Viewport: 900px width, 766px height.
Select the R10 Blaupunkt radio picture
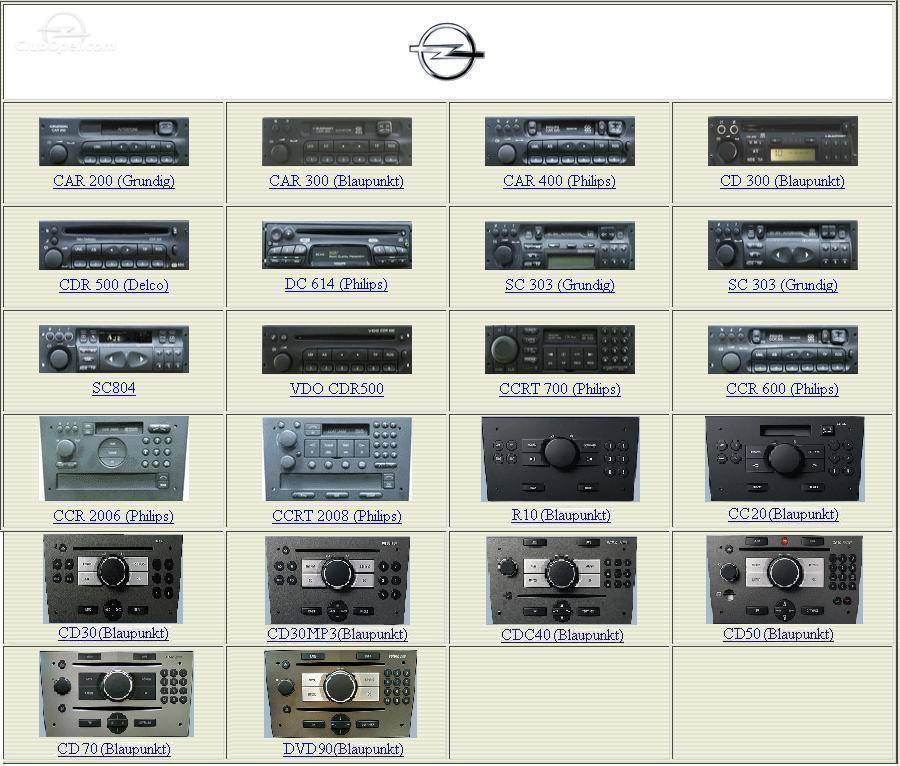pos(560,459)
